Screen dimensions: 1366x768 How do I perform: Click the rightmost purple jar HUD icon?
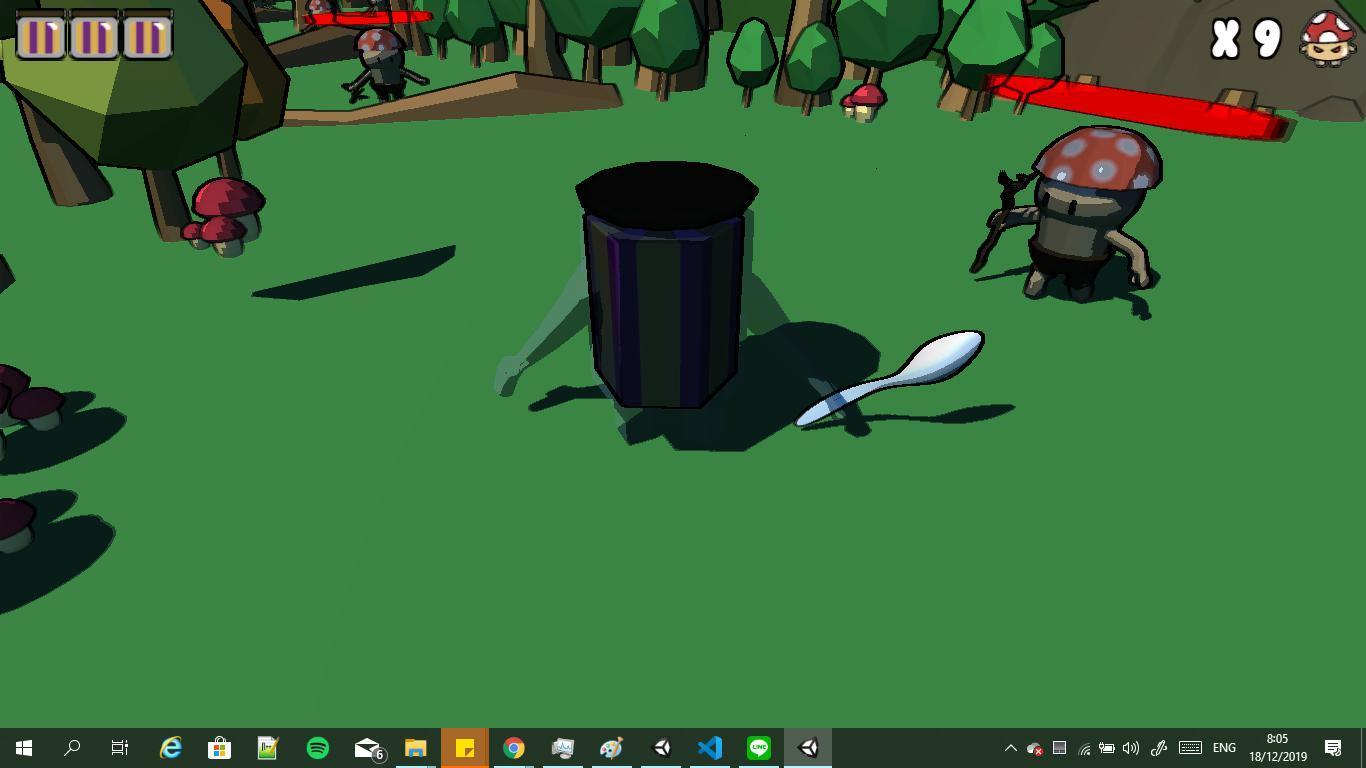(147, 37)
